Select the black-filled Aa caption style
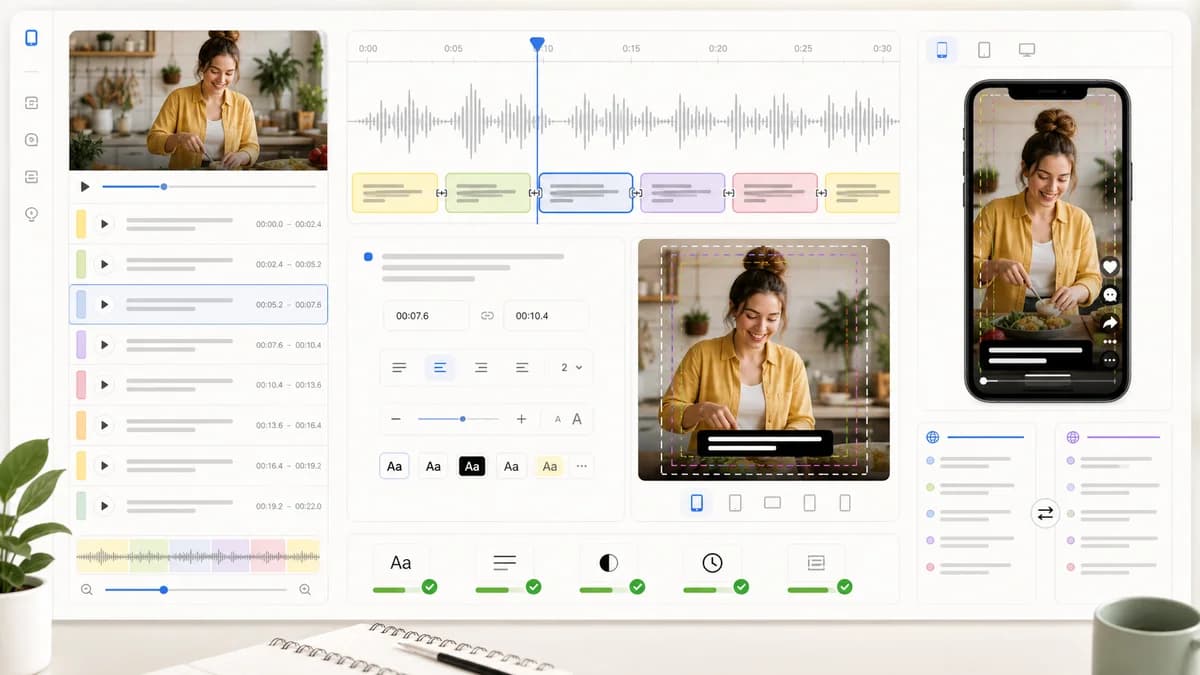1200x675 pixels. (x=472, y=466)
